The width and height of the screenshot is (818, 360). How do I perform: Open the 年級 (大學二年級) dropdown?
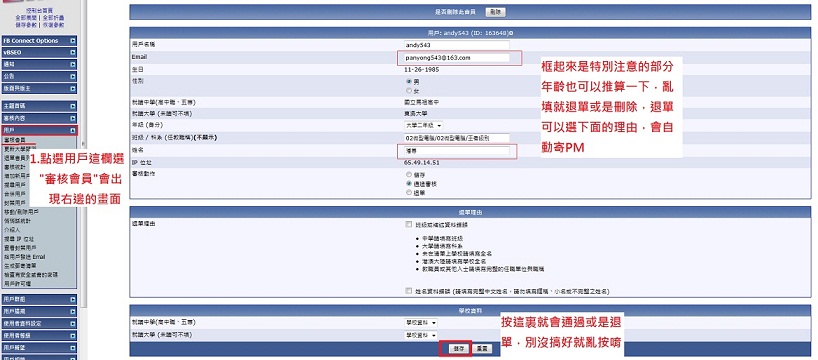coord(424,126)
